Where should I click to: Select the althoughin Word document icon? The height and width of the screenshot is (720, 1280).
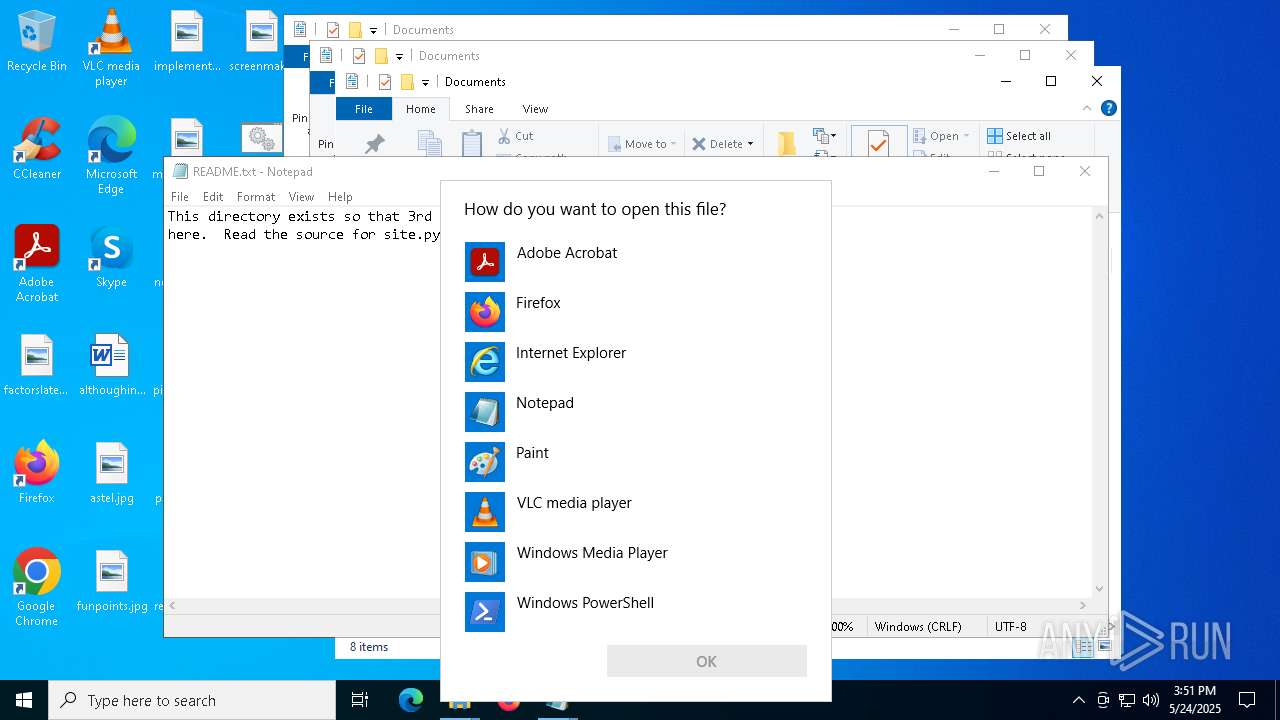[111, 366]
